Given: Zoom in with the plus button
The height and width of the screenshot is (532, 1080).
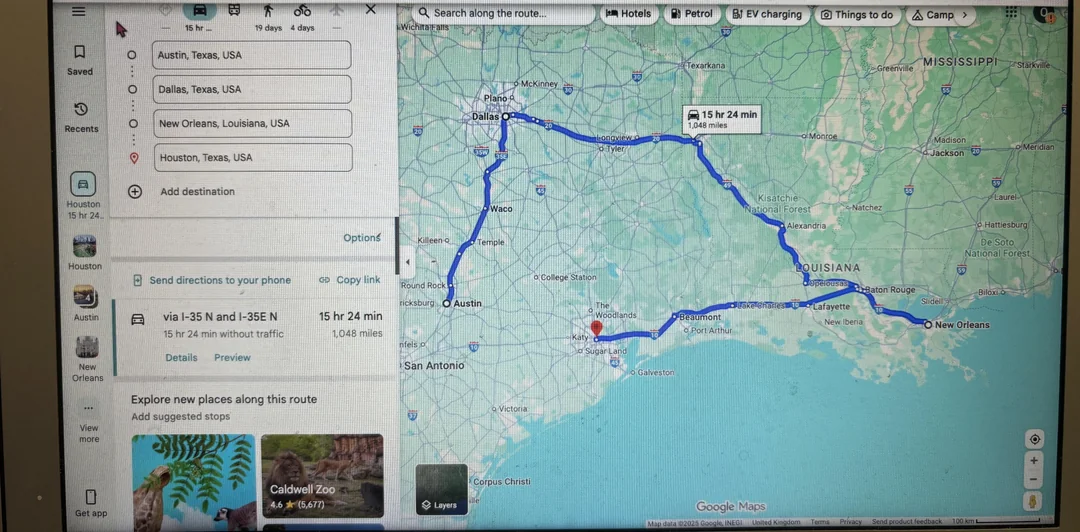Looking at the screenshot, I should tap(1034, 461).
